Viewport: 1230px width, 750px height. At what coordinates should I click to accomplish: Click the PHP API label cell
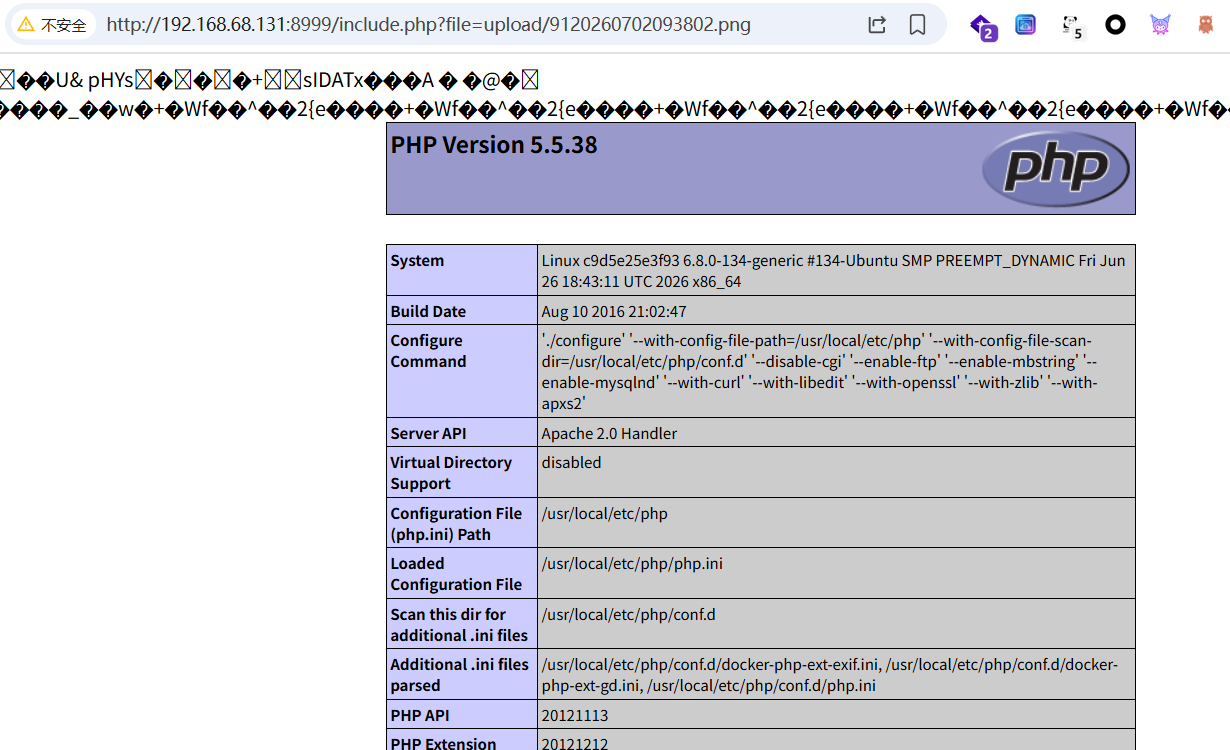[x=462, y=714]
